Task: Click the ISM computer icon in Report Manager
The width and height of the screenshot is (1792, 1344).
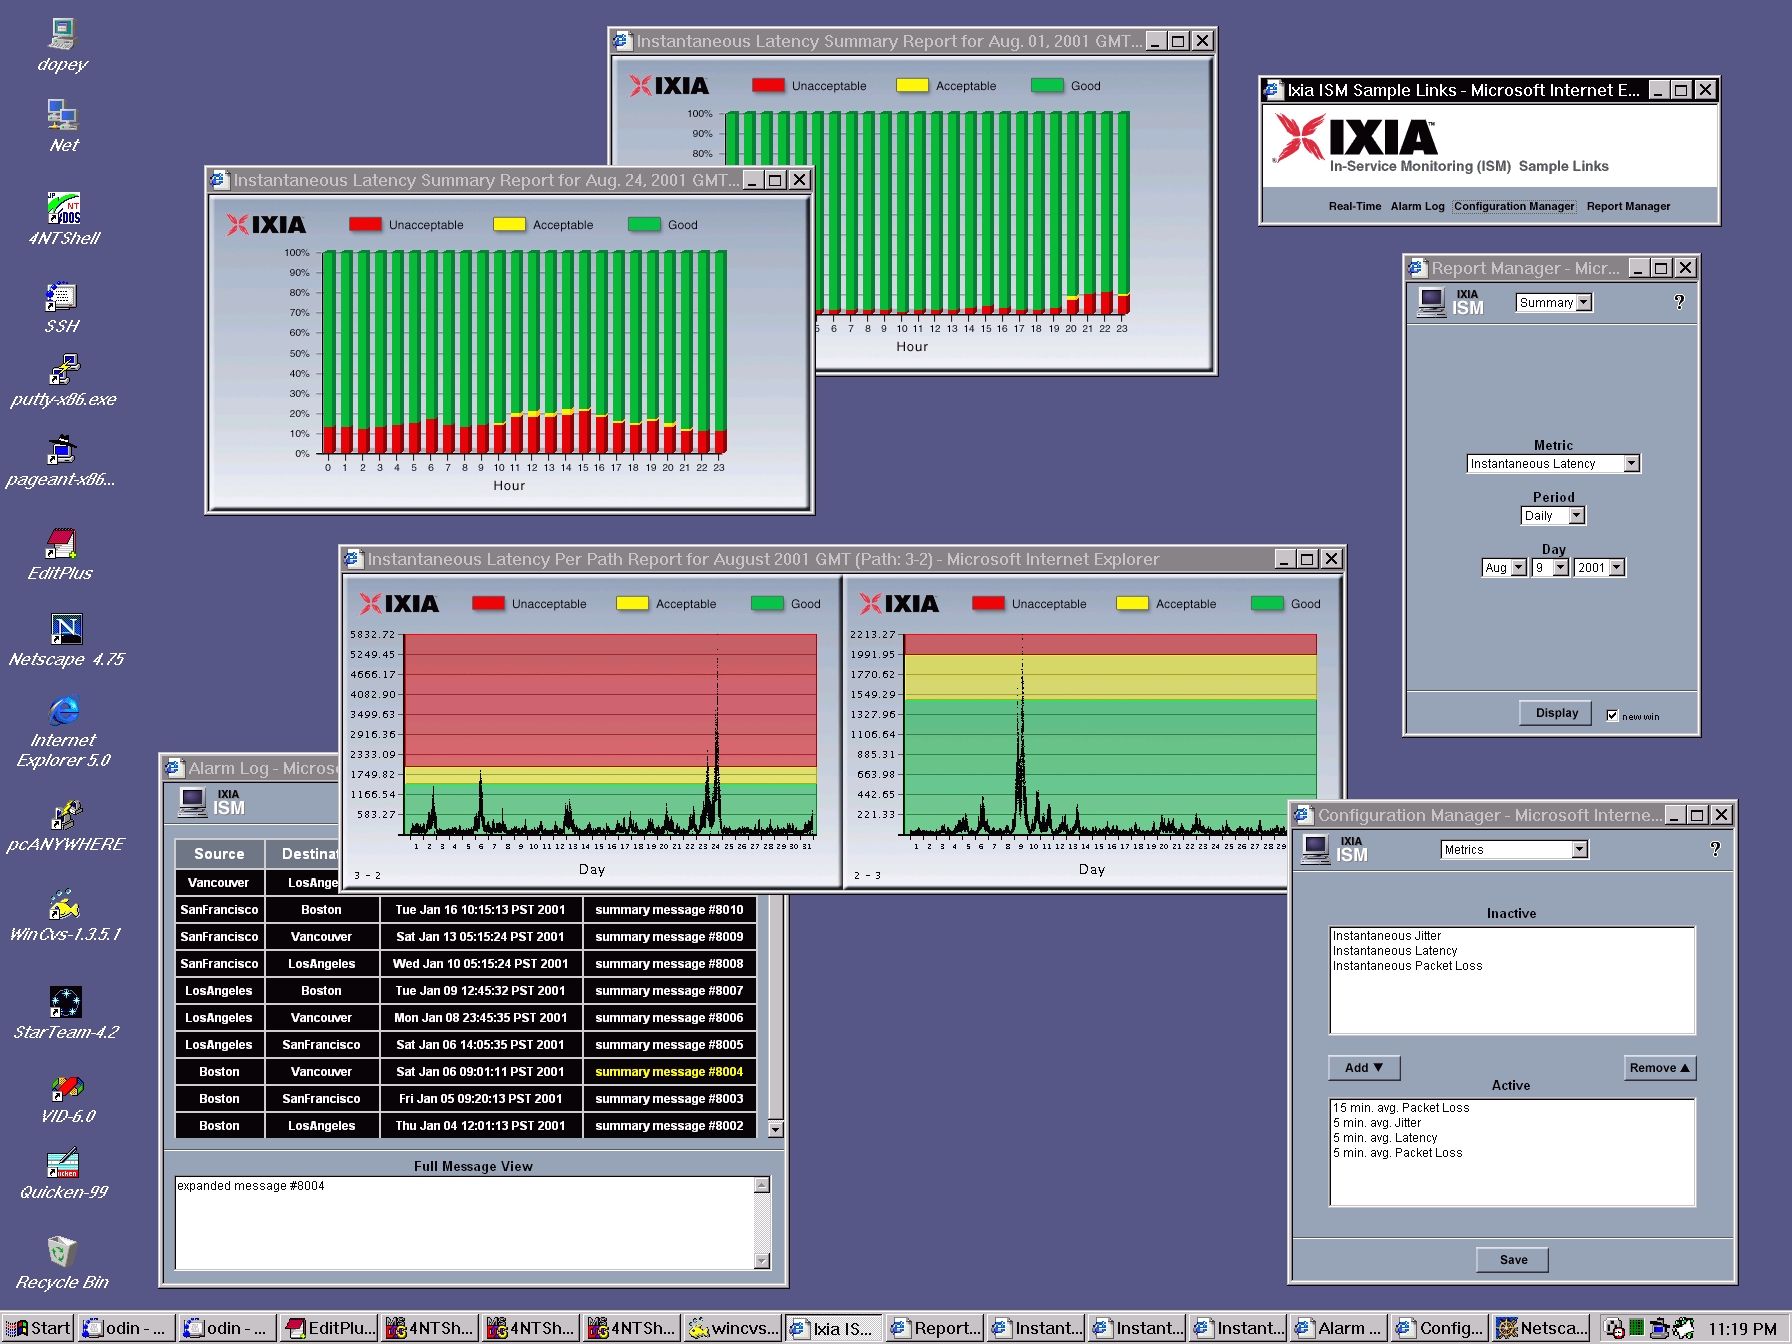Action: (1432, 302)
